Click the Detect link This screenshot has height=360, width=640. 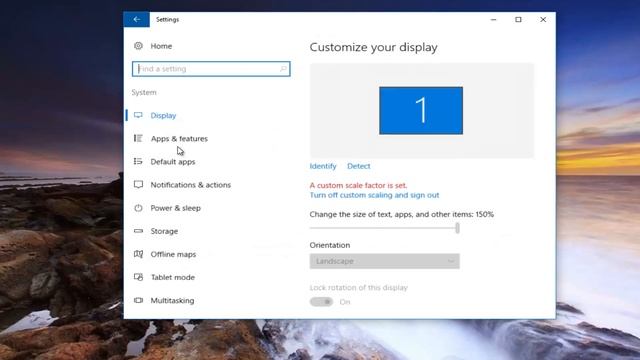click(x=359, y=166)
